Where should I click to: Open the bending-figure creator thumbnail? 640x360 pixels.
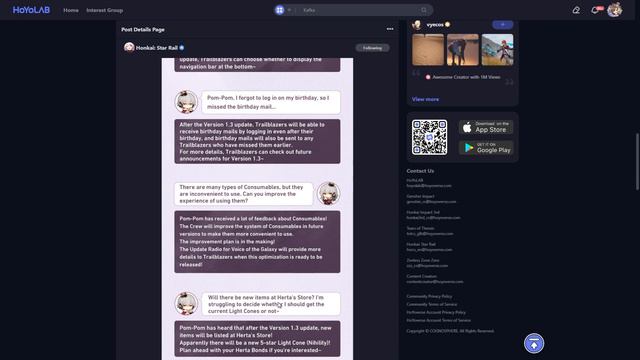pos(462,50)
